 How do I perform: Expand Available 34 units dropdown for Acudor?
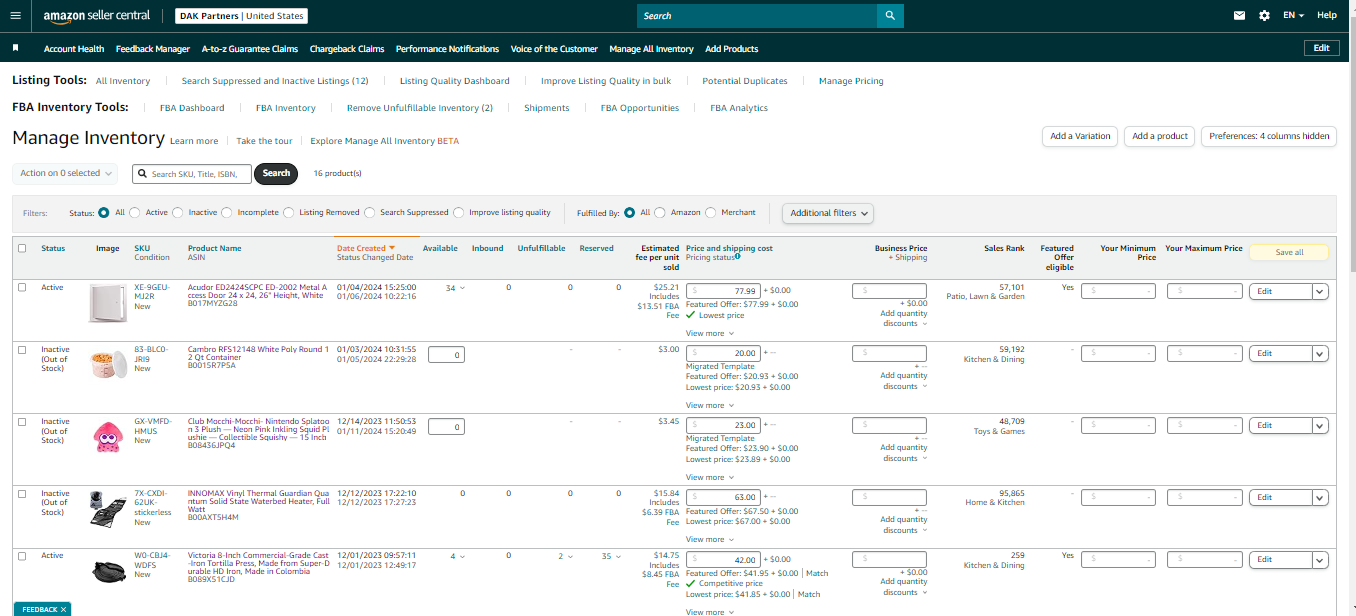(456, 288)
